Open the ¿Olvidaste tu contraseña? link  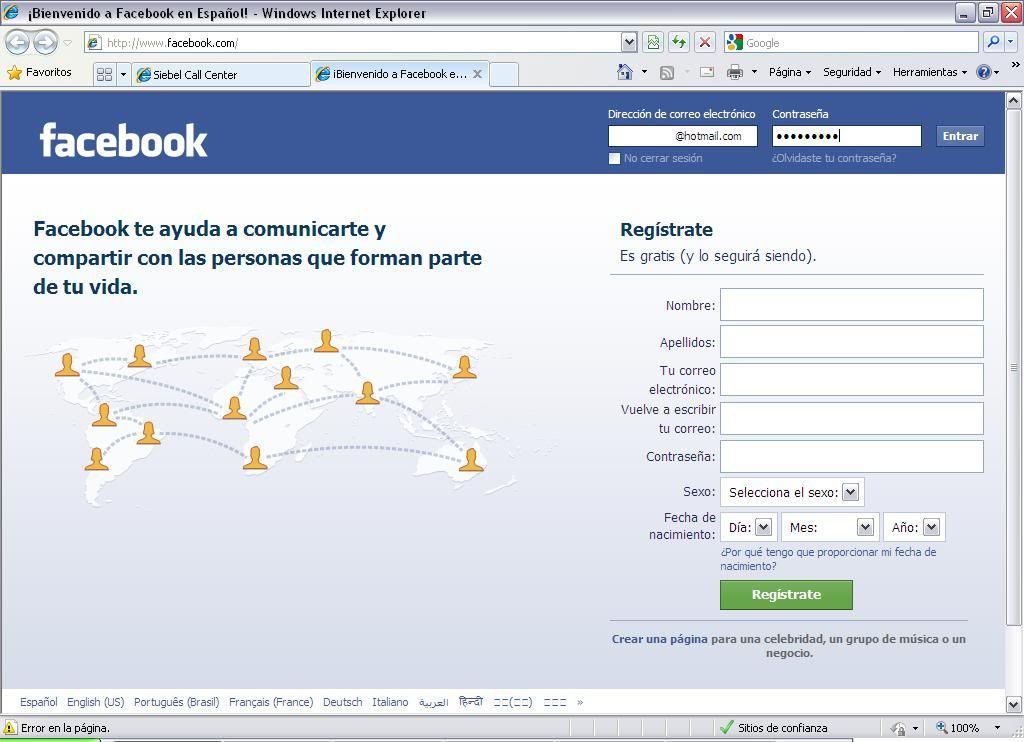(834, 158)
